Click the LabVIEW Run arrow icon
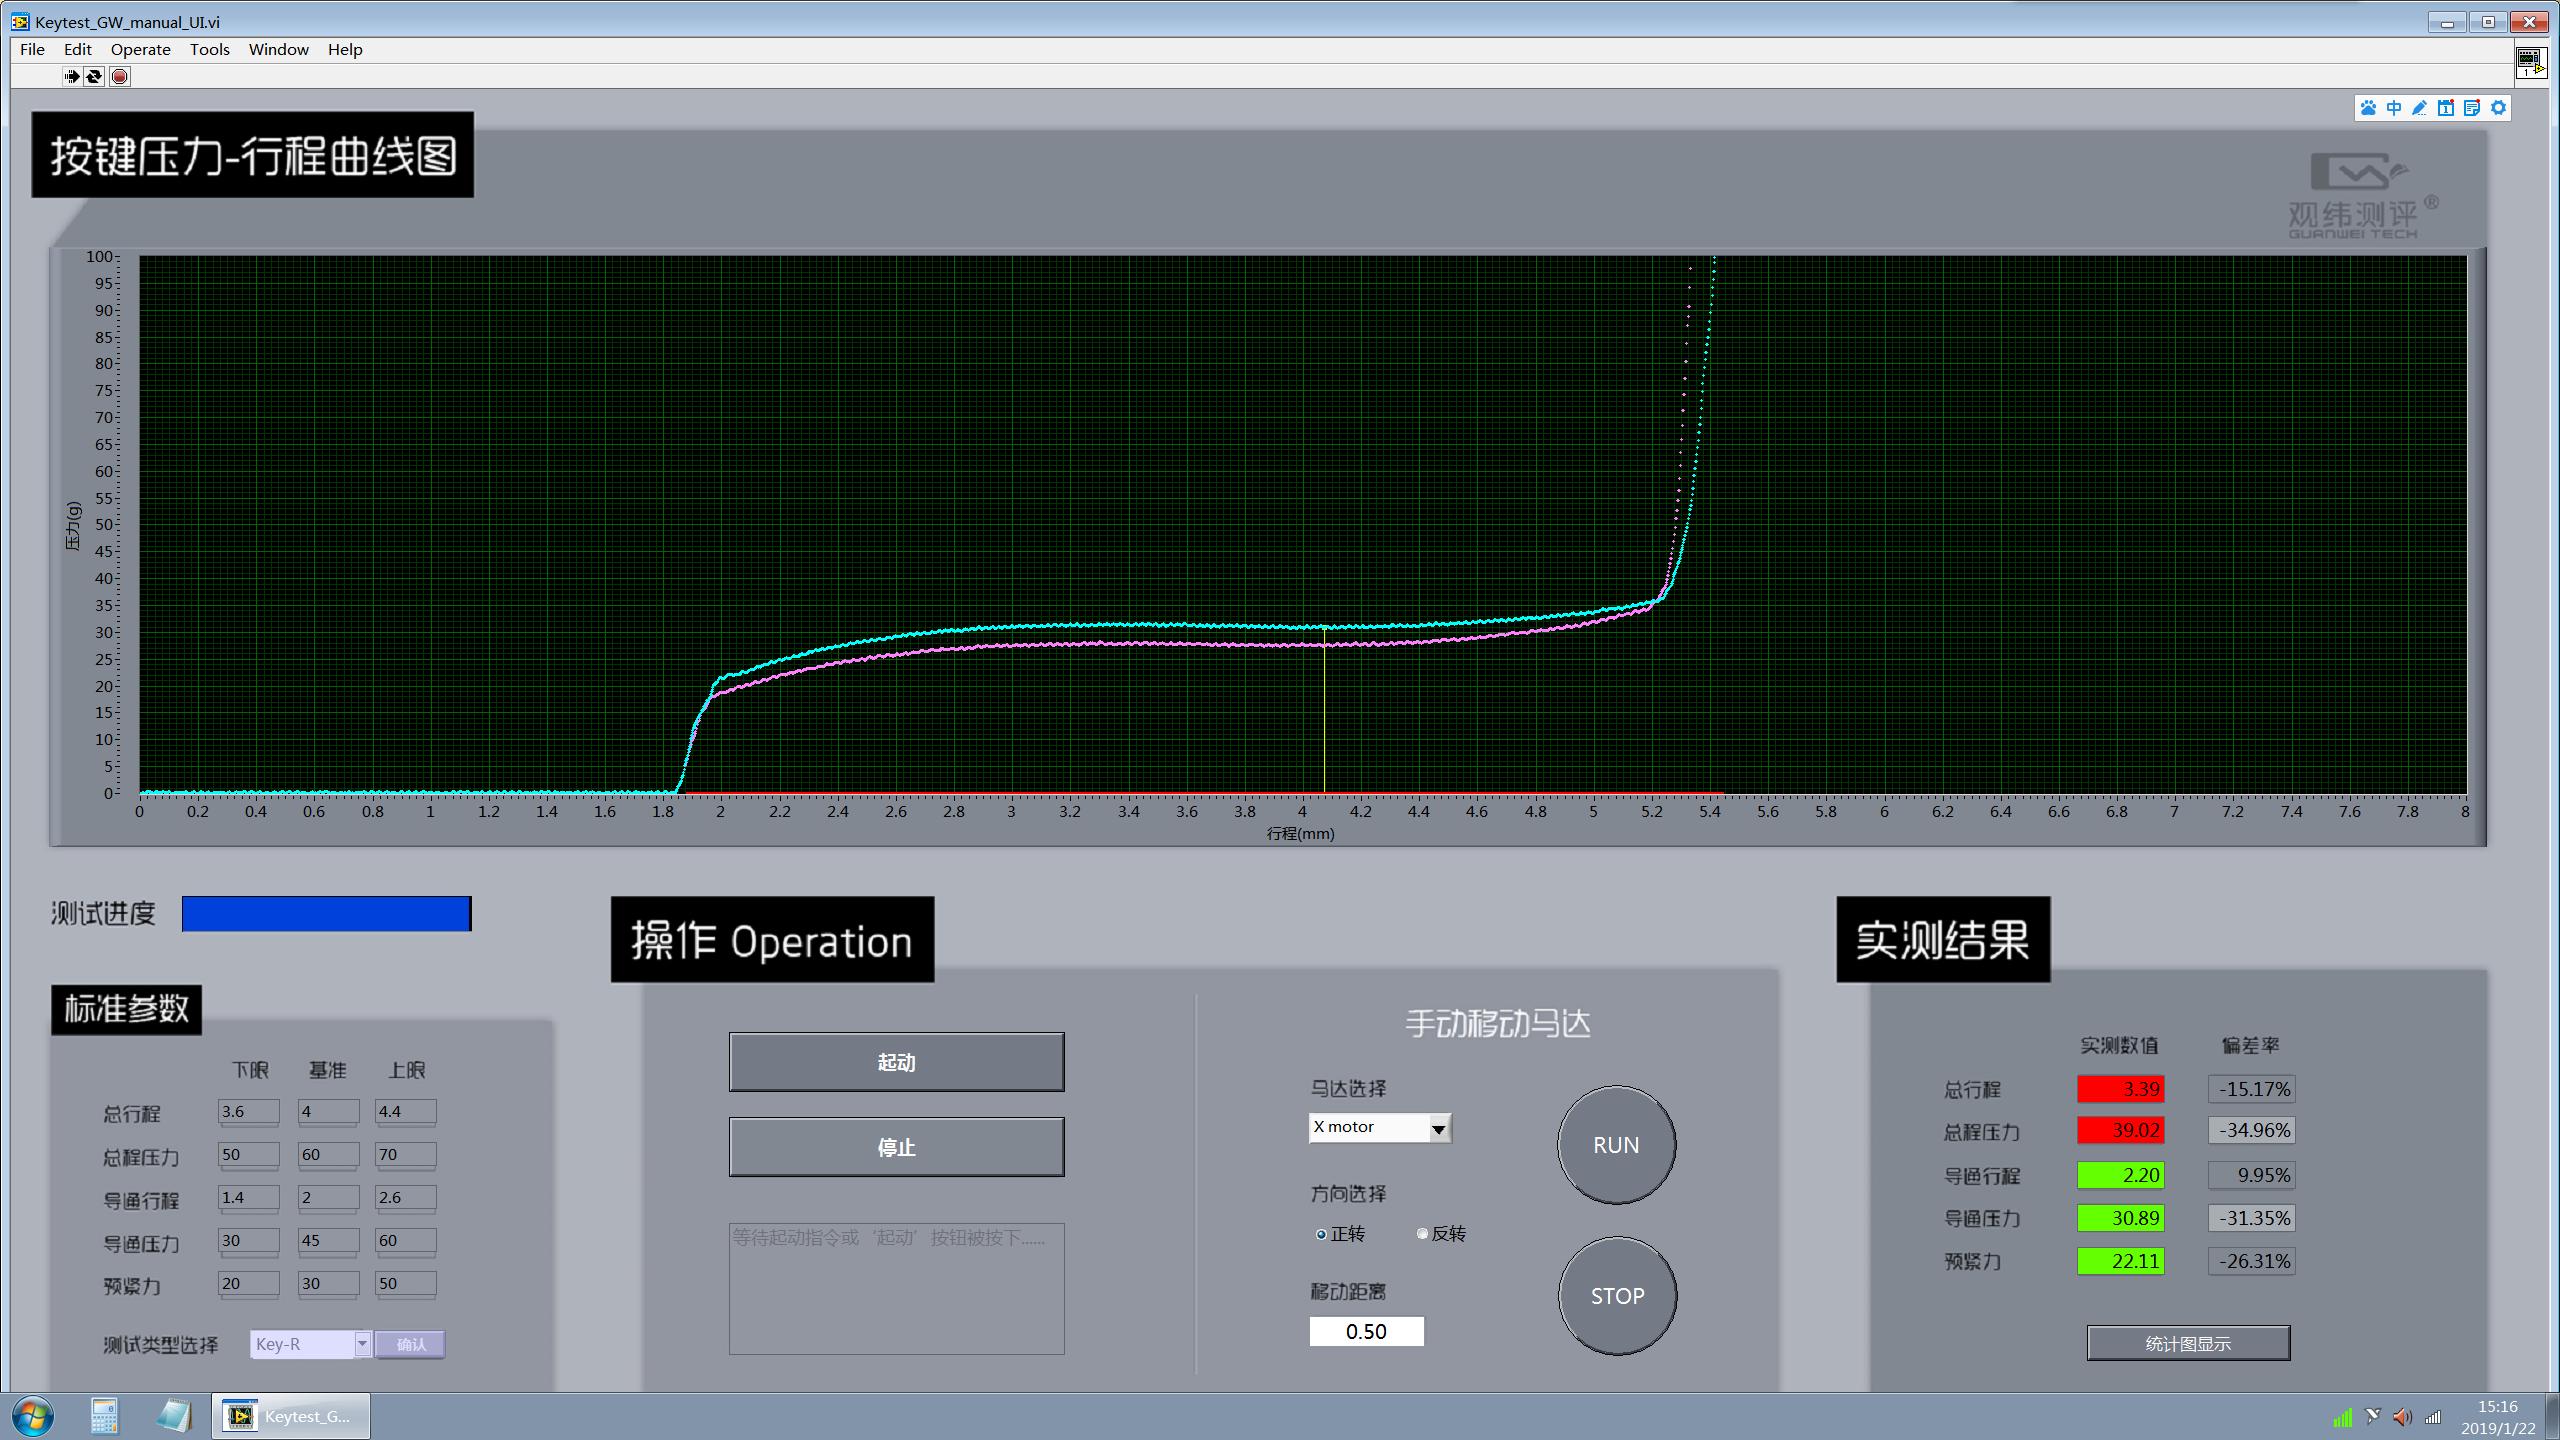Image resolution: width=2560 pixels, height=1440 pixels. [72, 76]
